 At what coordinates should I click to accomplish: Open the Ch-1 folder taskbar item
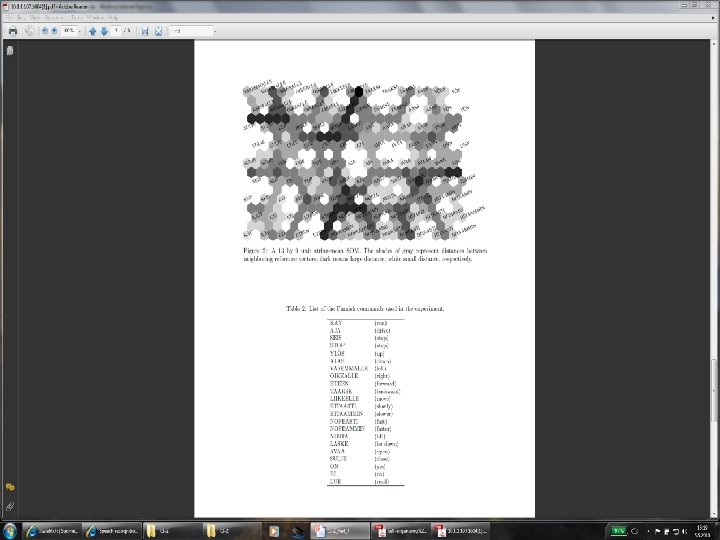coord(171,531)
